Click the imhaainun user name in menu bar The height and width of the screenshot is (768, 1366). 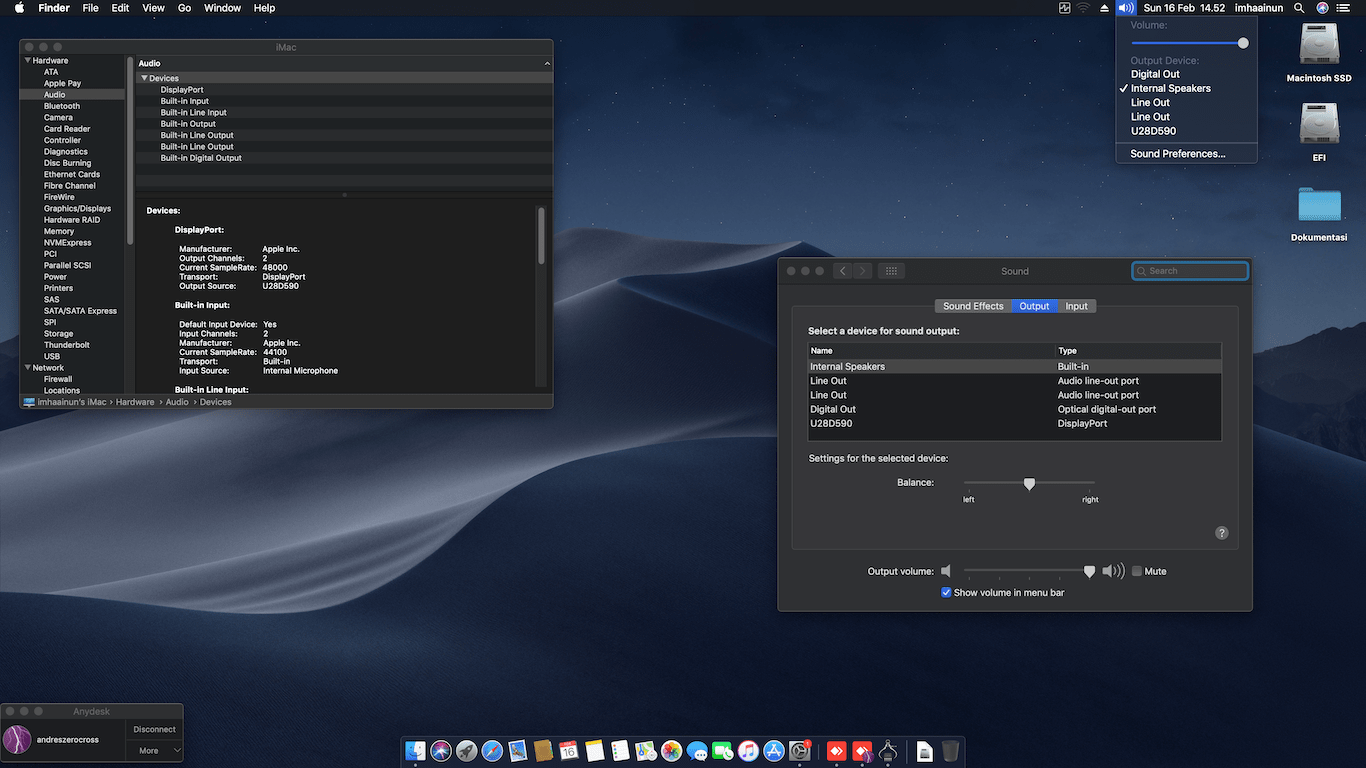pyautogui.click(x=1258, y=8)
